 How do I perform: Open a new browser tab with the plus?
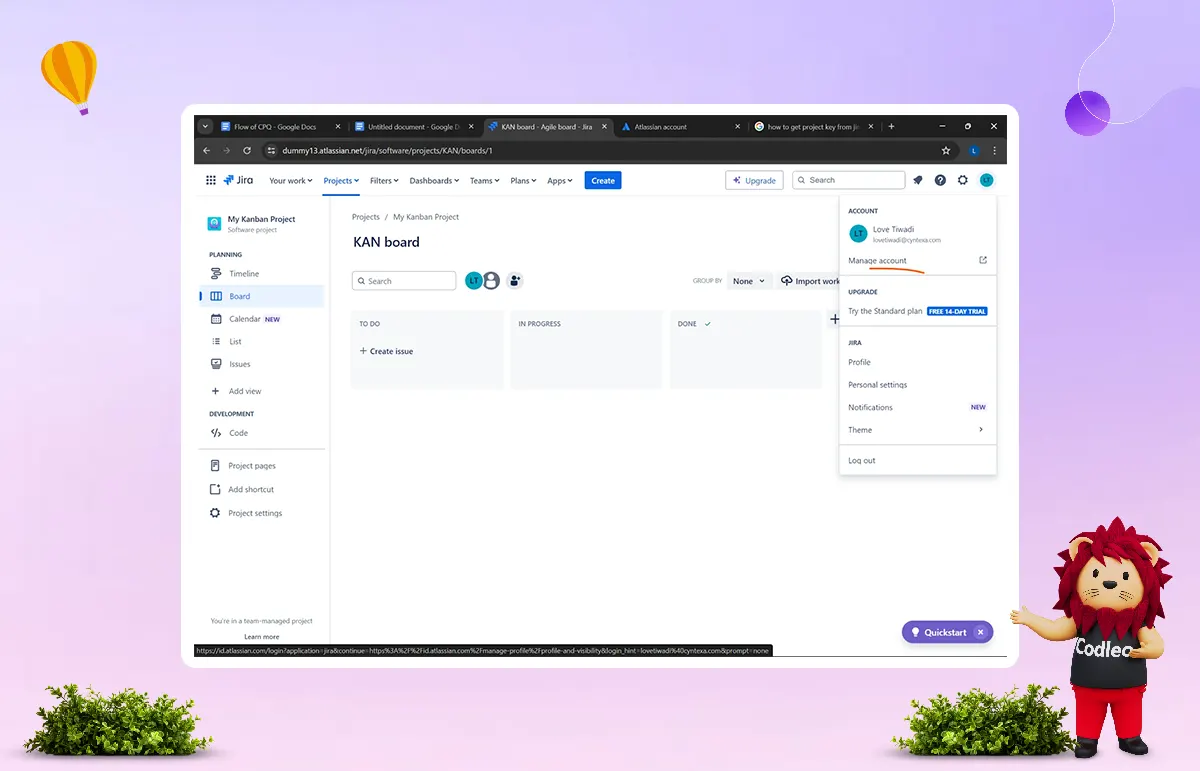[x=891, y=127]
